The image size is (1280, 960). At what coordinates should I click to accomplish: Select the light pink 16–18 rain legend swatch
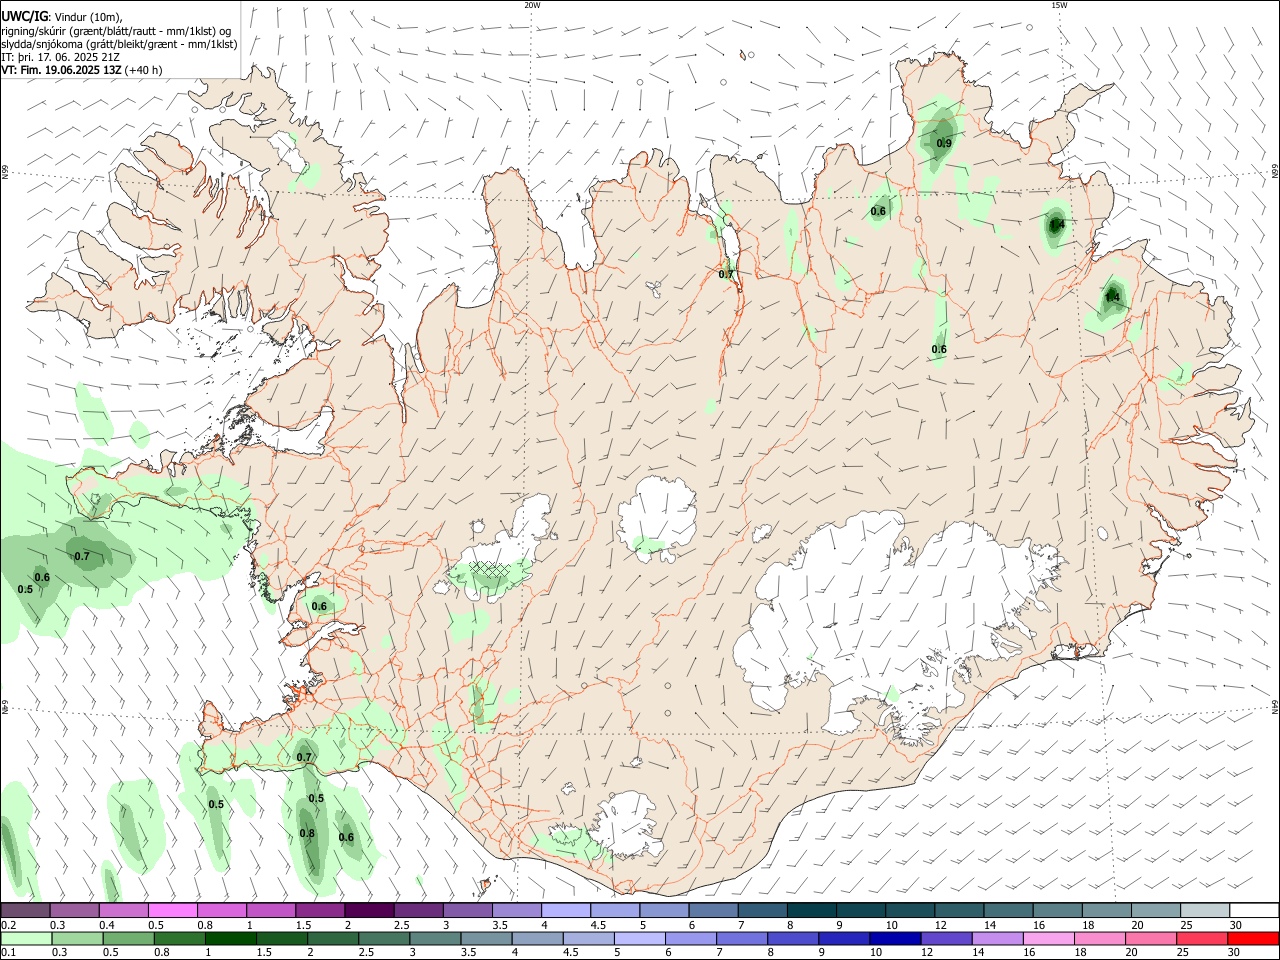point(1049,939)
